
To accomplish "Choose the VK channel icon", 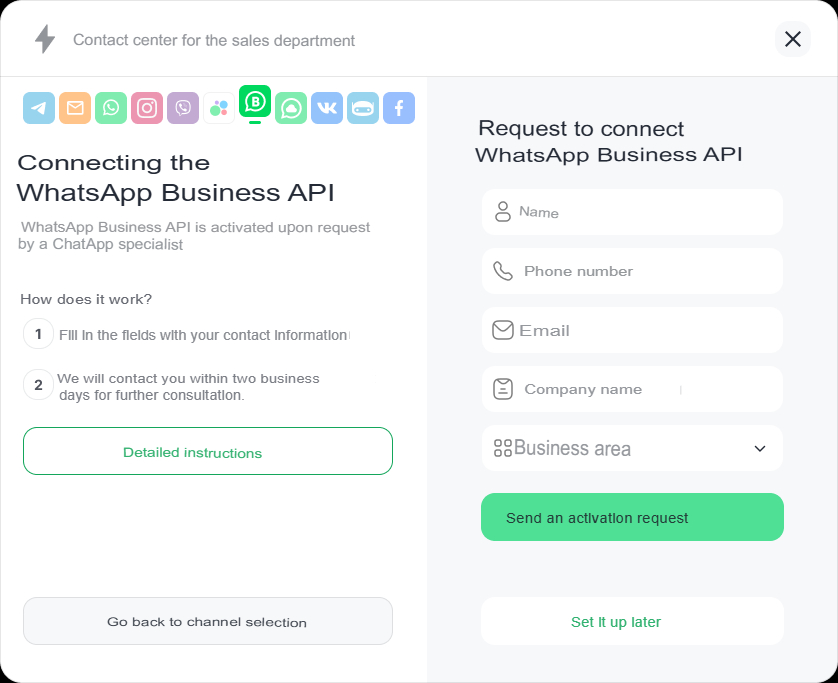I will pyautogui.click(x=327, y=108).
